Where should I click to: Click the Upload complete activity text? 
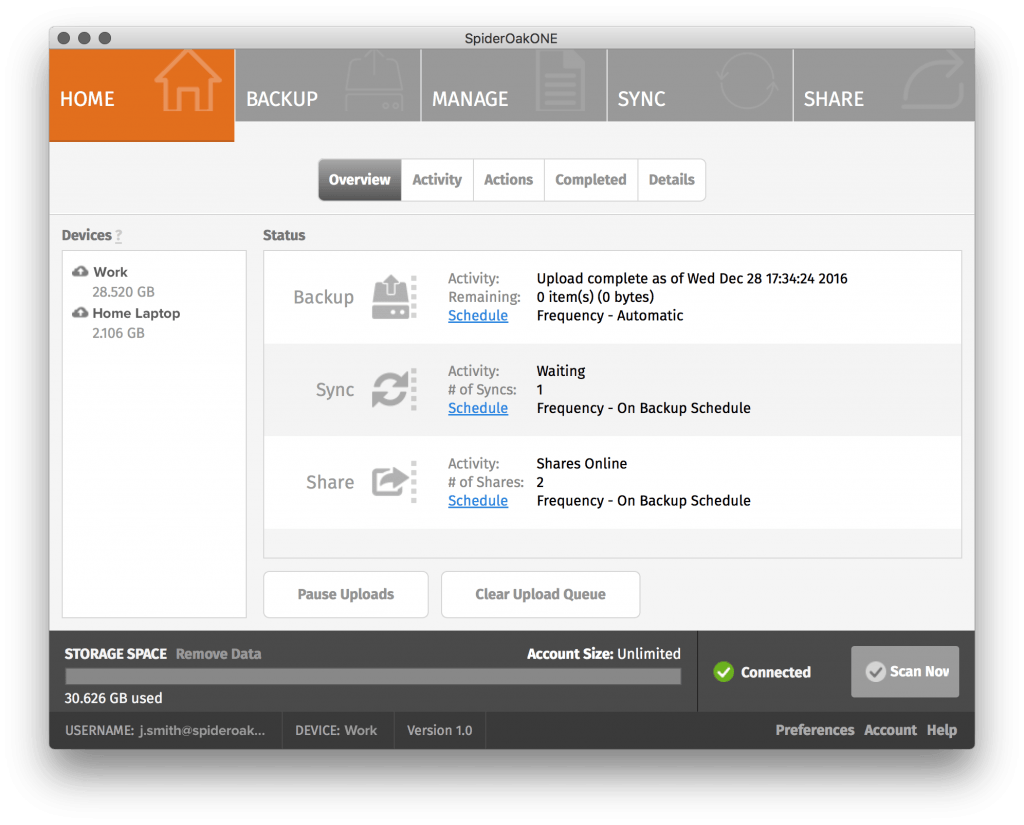[692, 279]
